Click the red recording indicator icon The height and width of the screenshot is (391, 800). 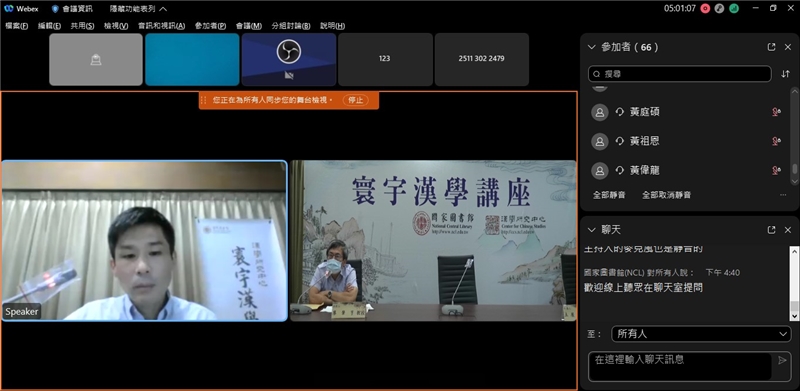(x=706, y=8)
